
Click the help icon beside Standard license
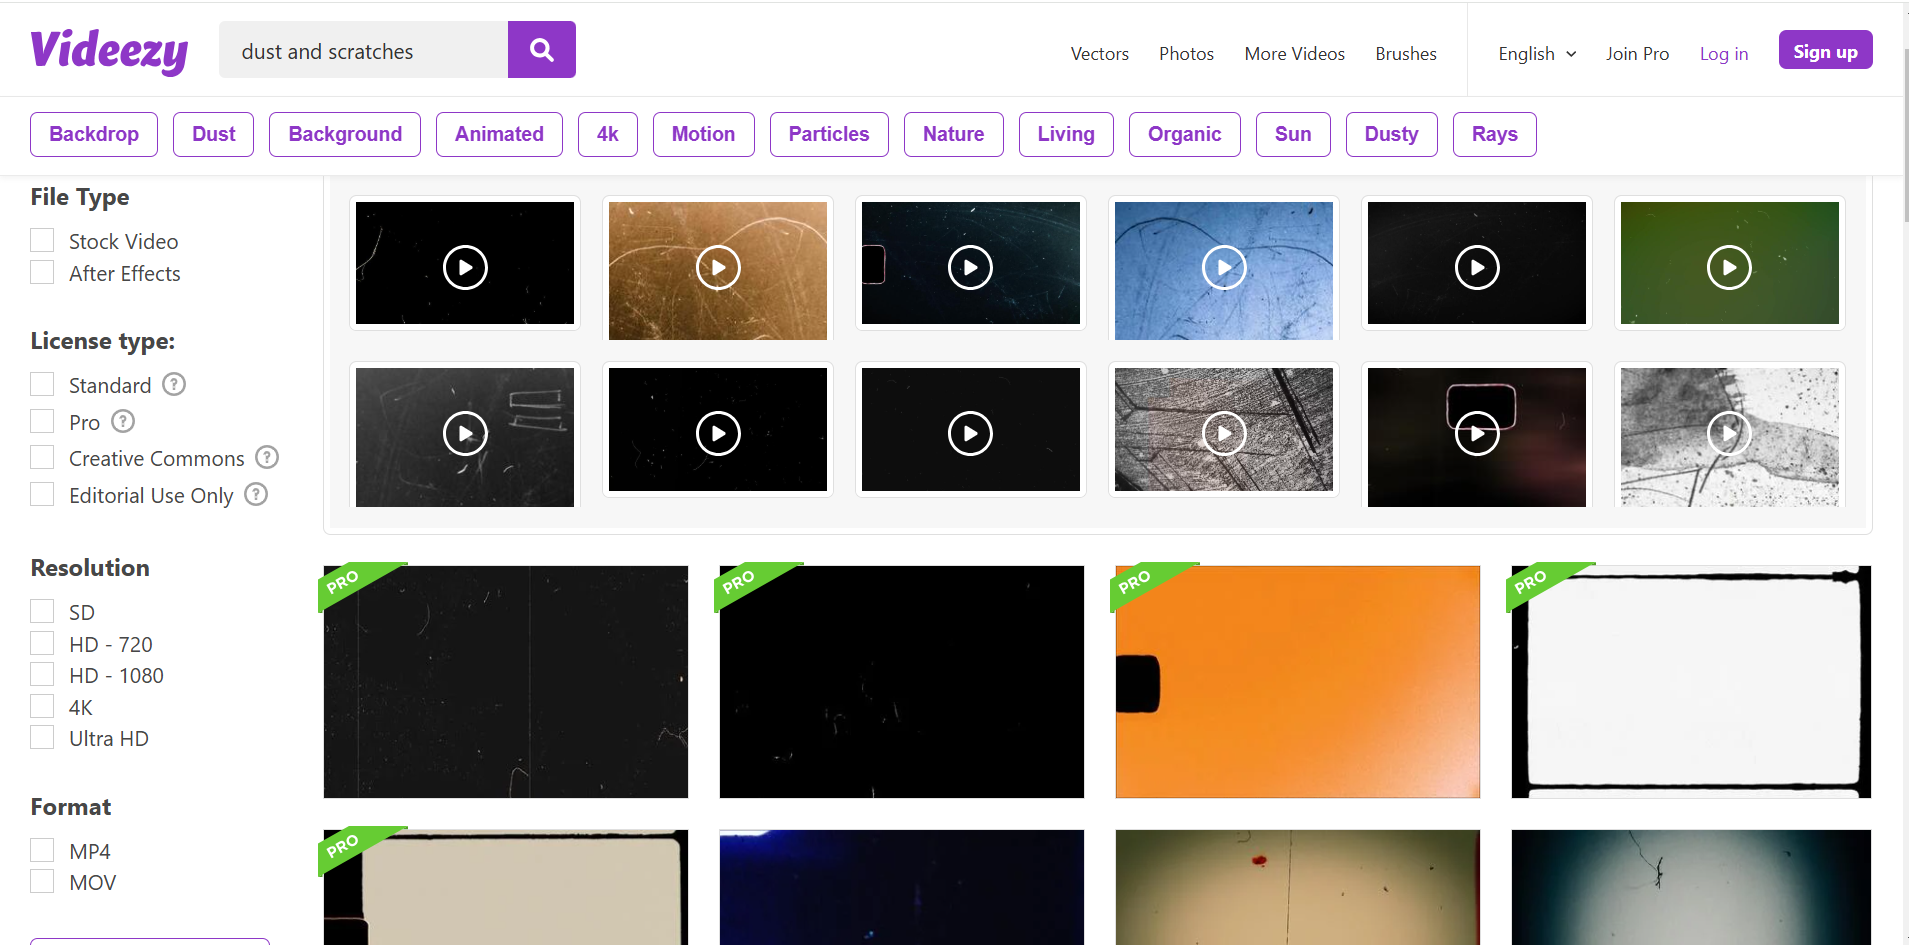(x=173, y=384)
